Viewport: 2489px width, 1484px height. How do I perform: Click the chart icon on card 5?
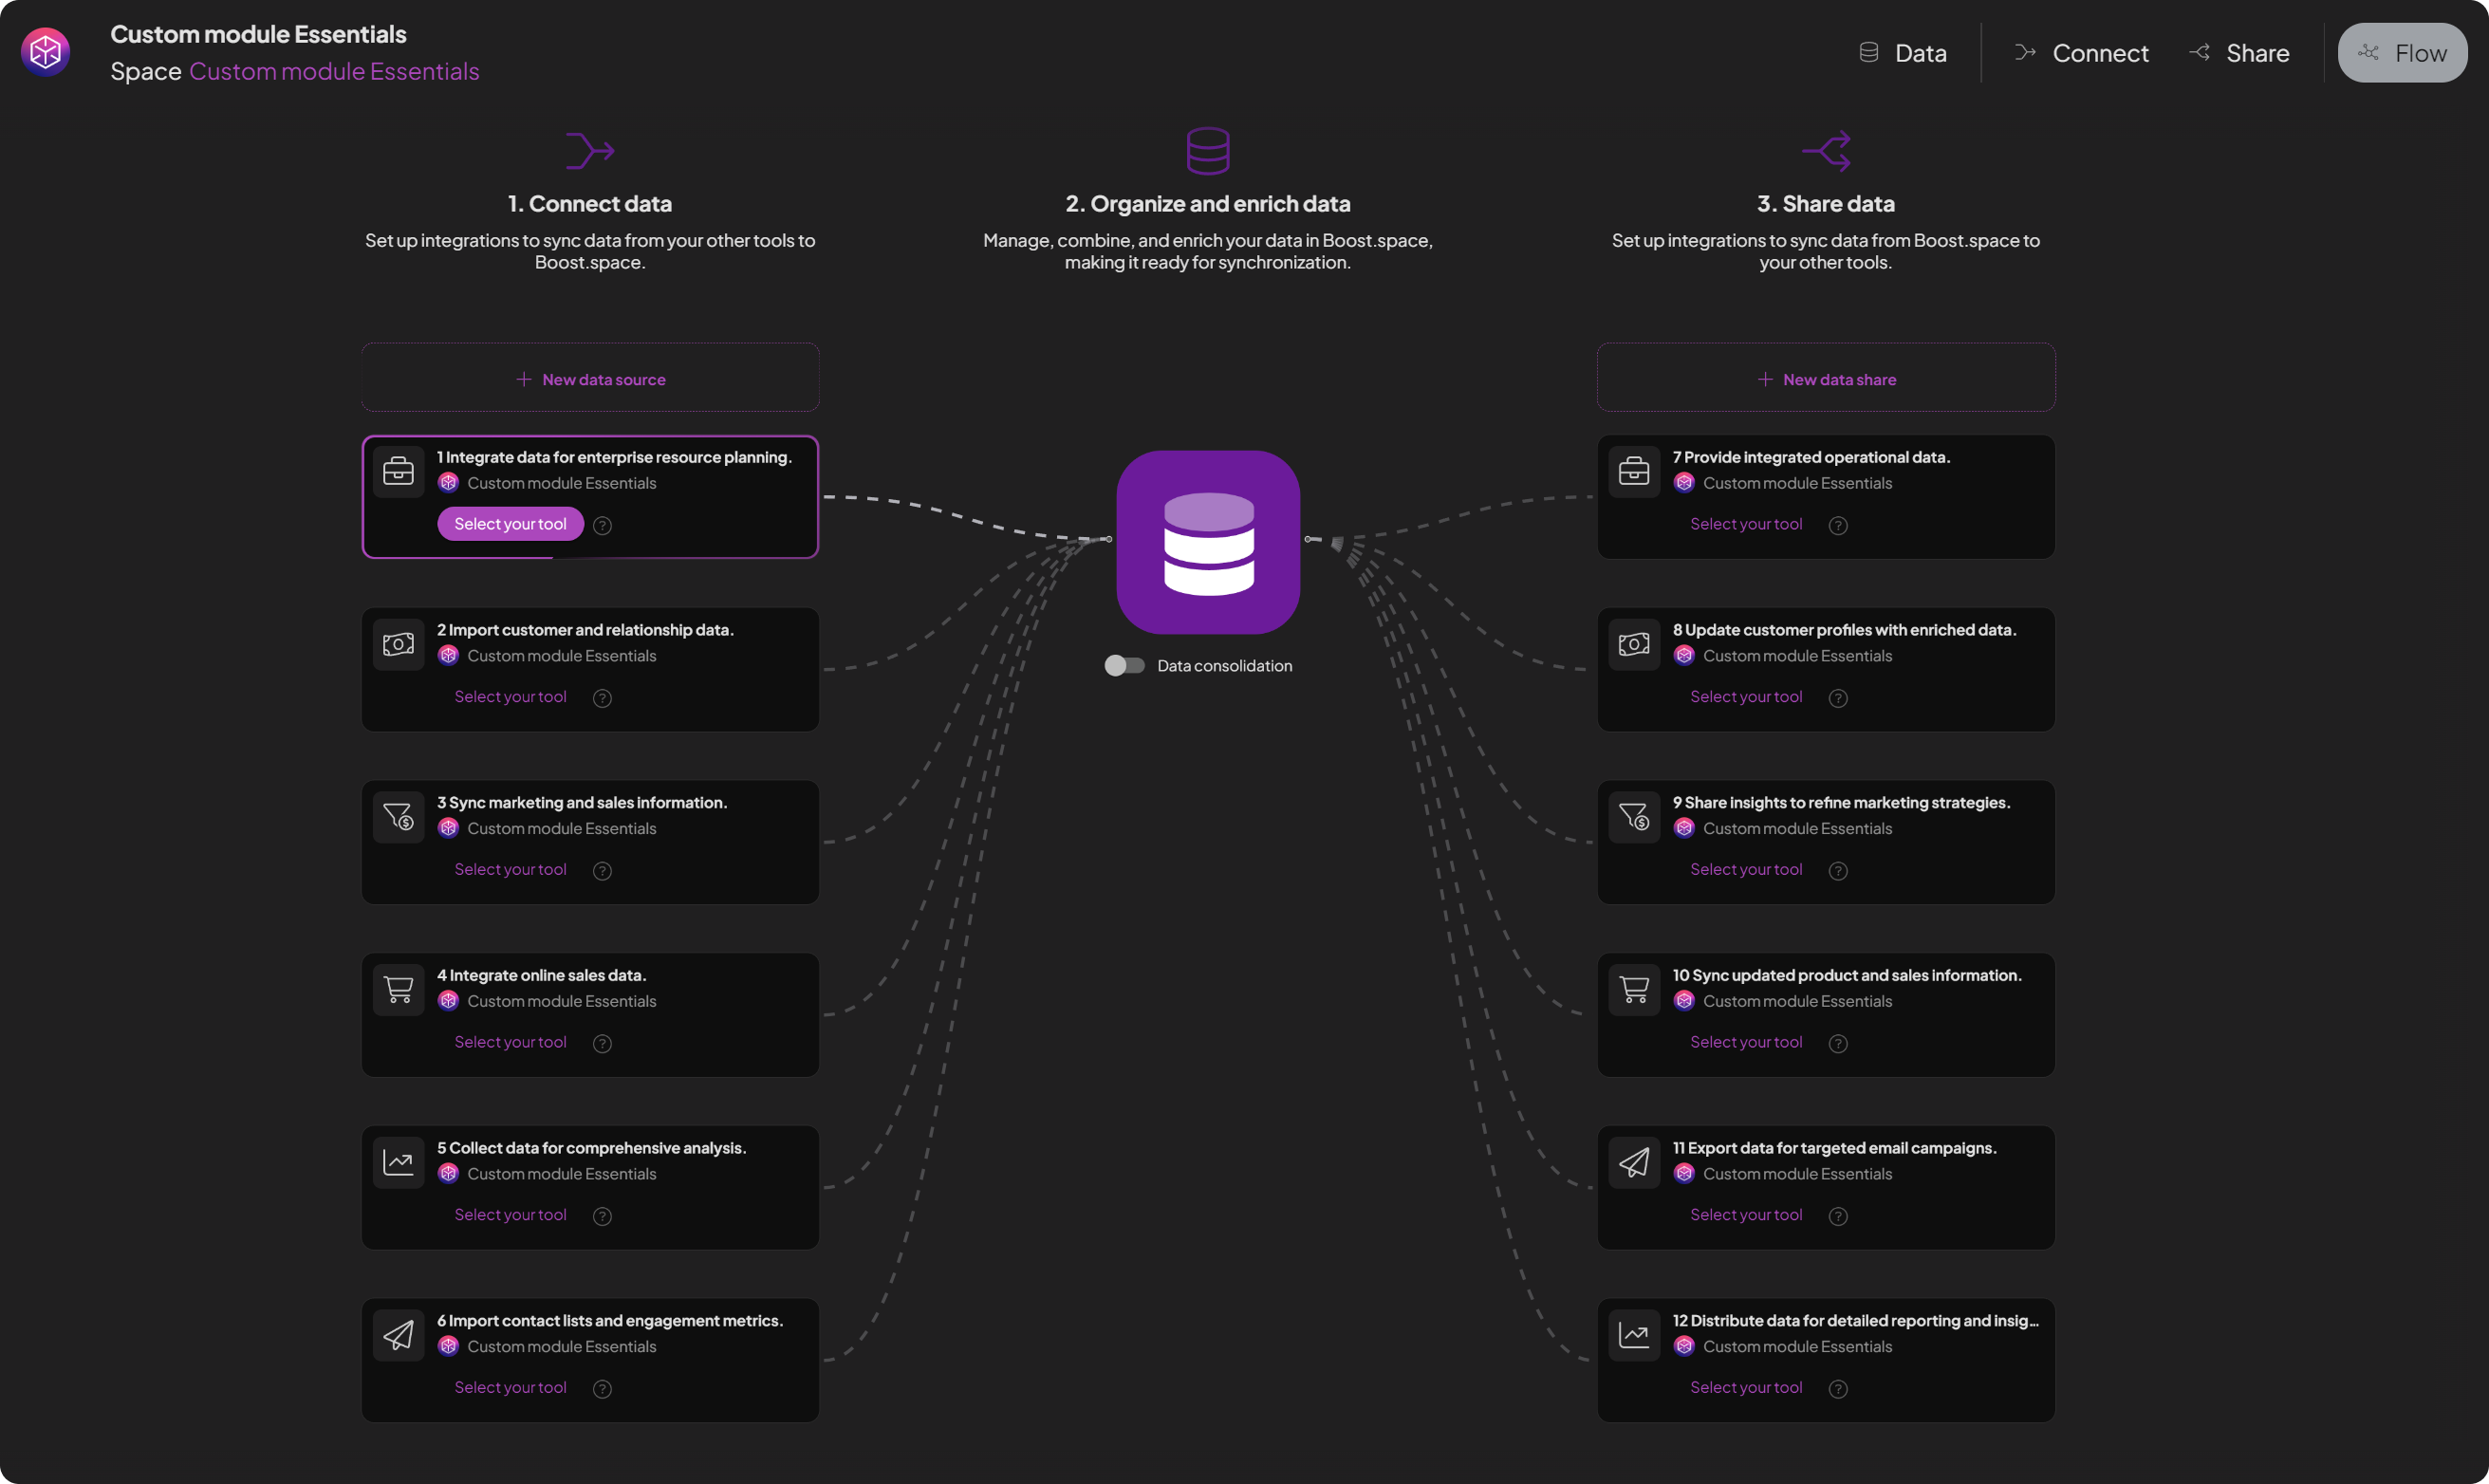(x=398, y=1162)
